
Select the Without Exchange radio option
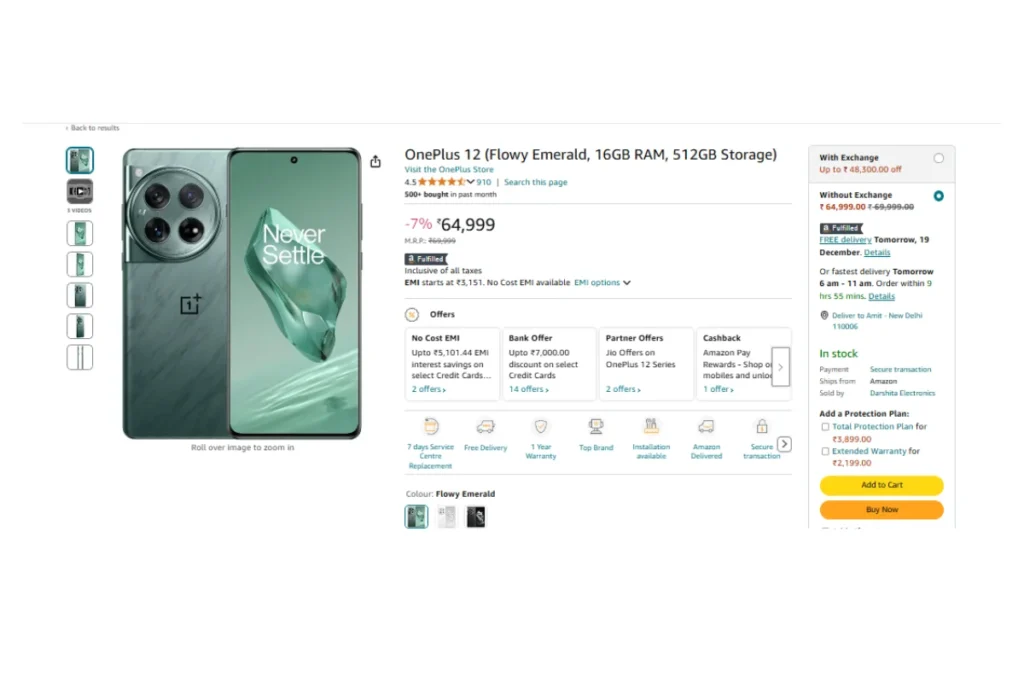point(938,196)
